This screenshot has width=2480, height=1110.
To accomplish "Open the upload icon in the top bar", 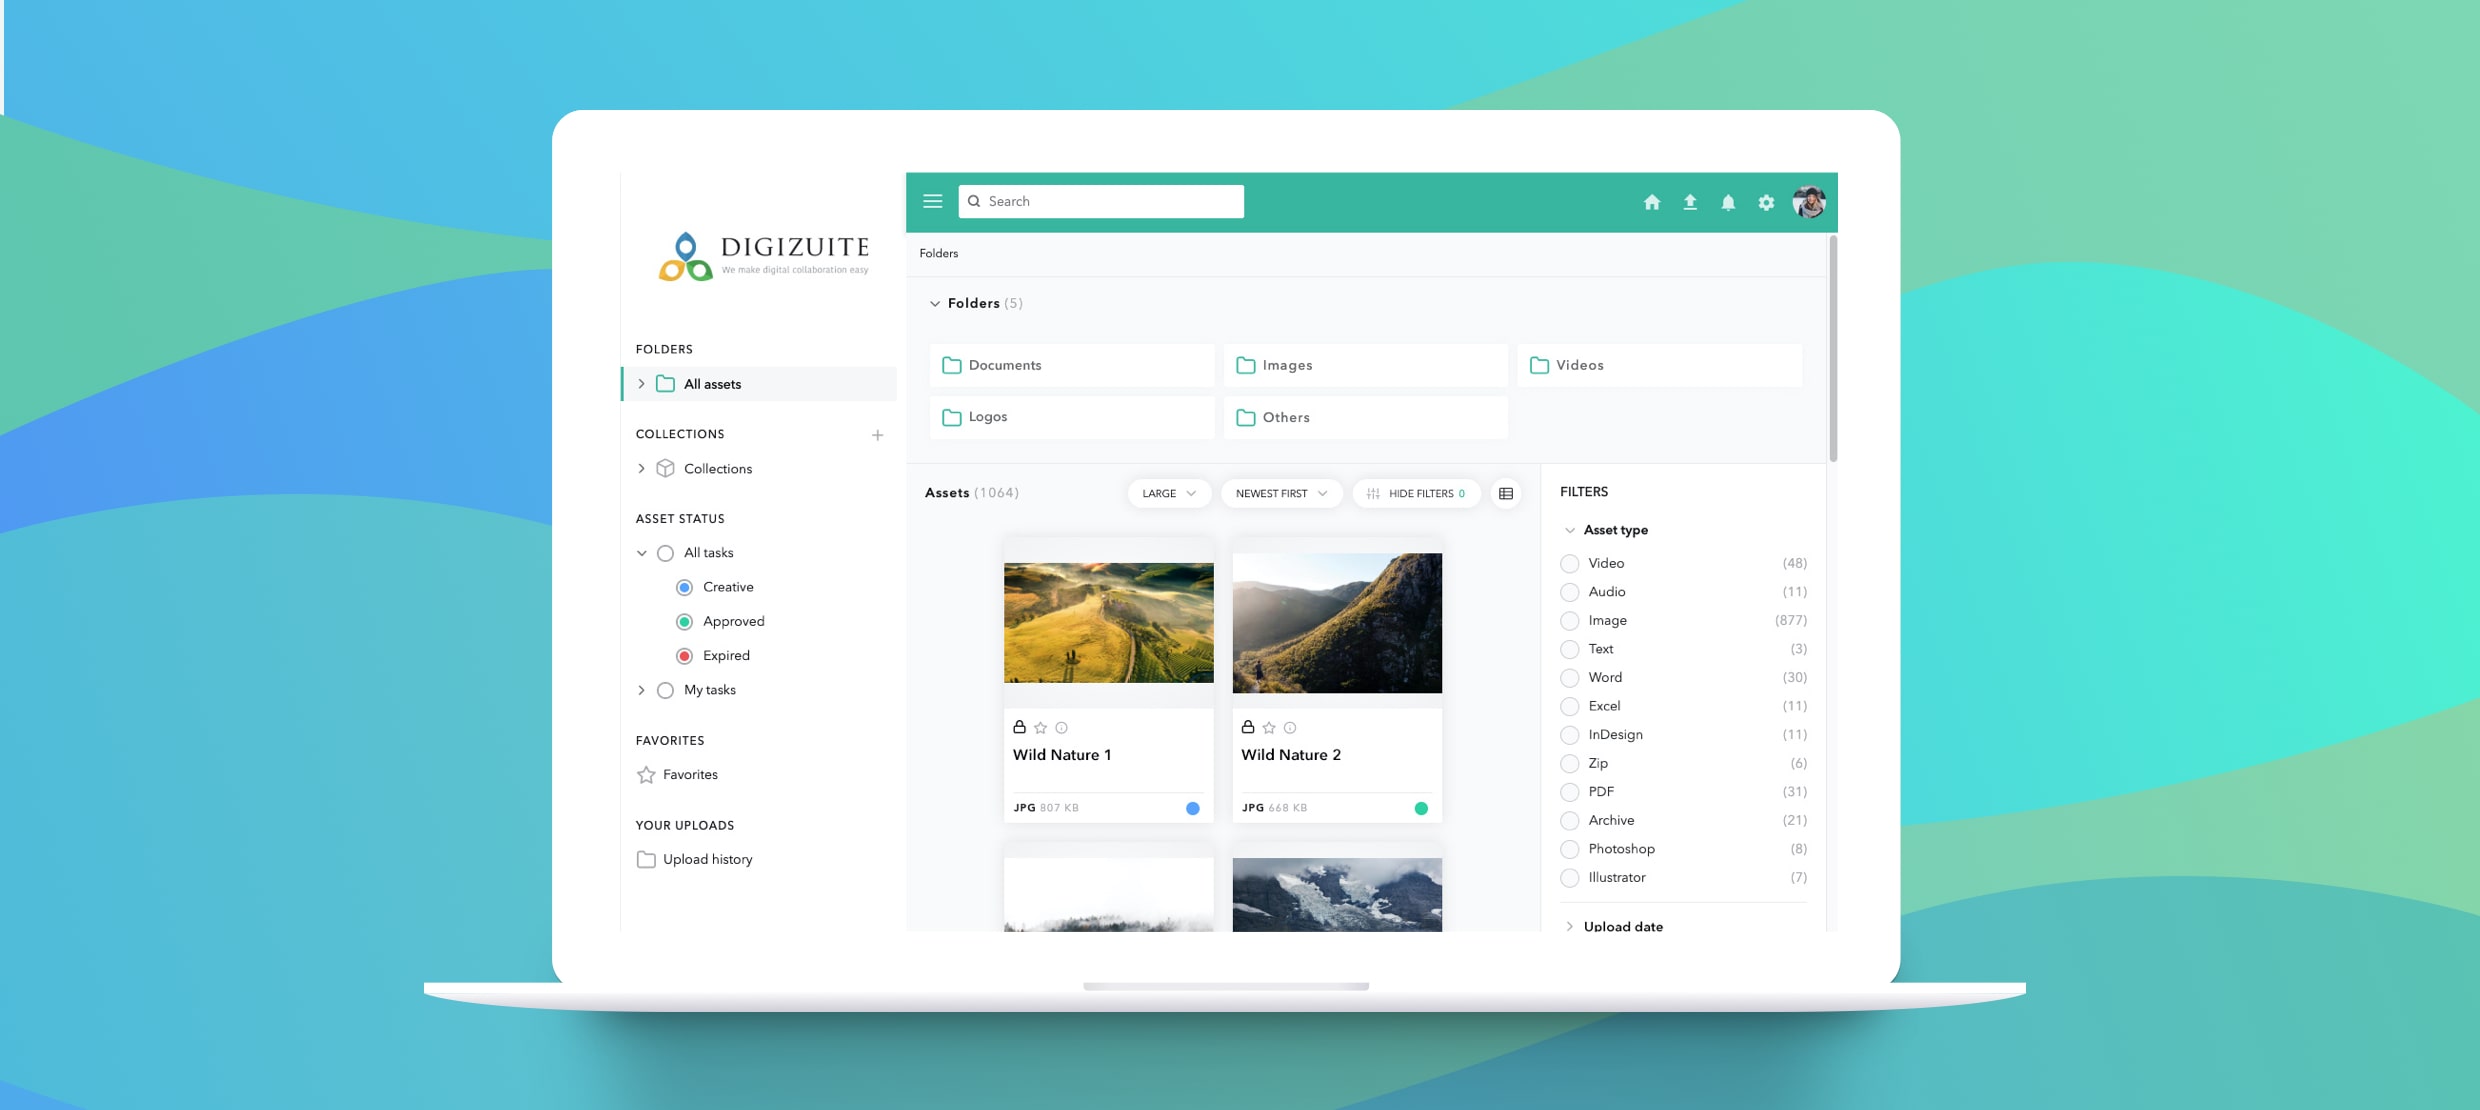I will [x=1690, y=202].
